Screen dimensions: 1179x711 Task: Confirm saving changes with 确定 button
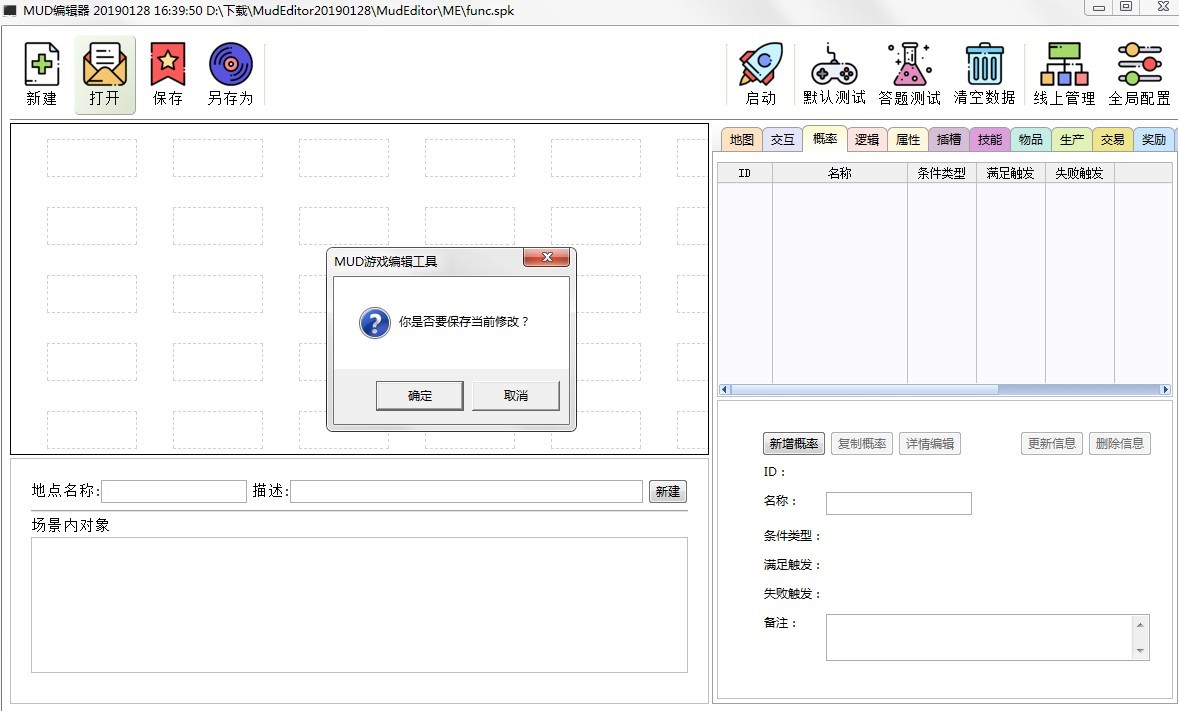tap(419, 395)
